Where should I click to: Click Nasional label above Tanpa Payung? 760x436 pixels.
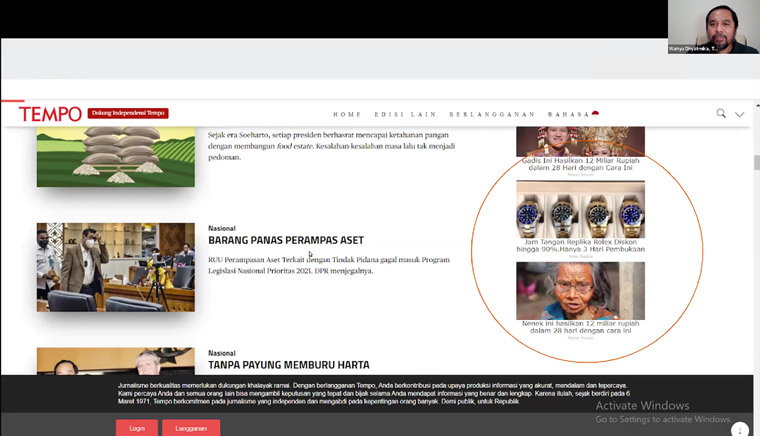[222, 353]
